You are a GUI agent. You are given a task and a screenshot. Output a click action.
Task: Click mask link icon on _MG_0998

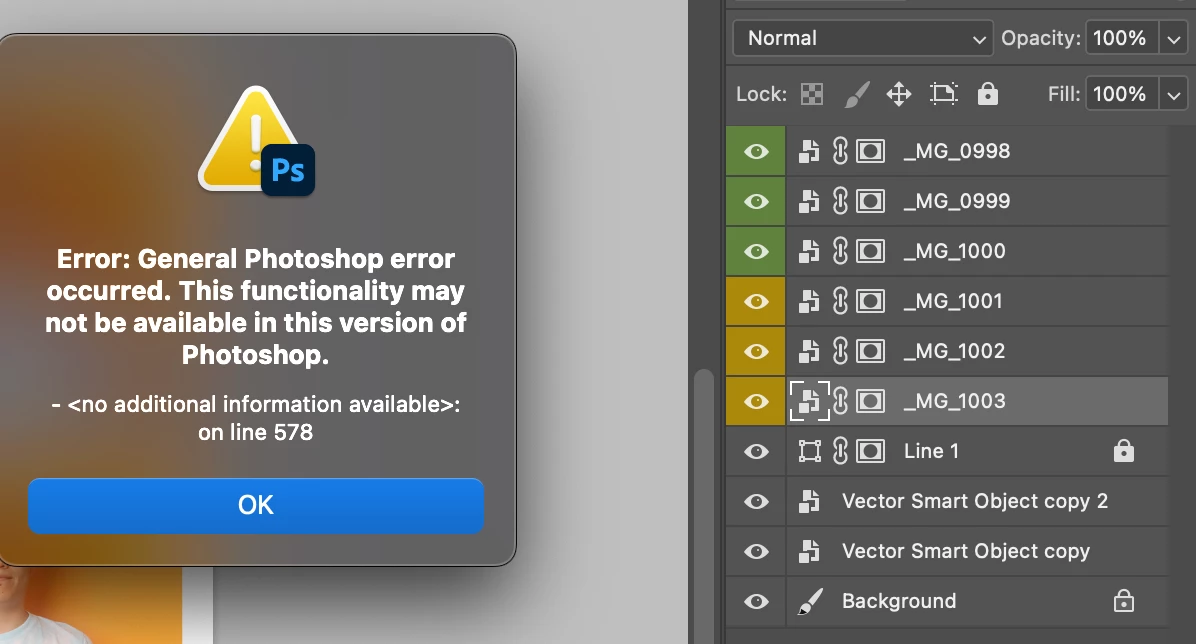click(x=840, y=151)
